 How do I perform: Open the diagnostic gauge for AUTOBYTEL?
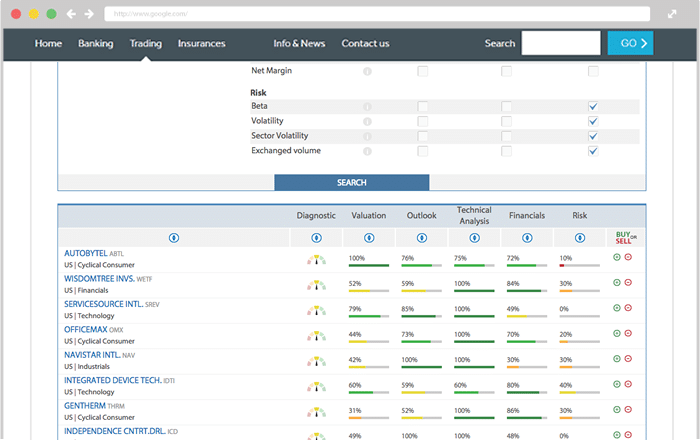click(x=317, y=260)
